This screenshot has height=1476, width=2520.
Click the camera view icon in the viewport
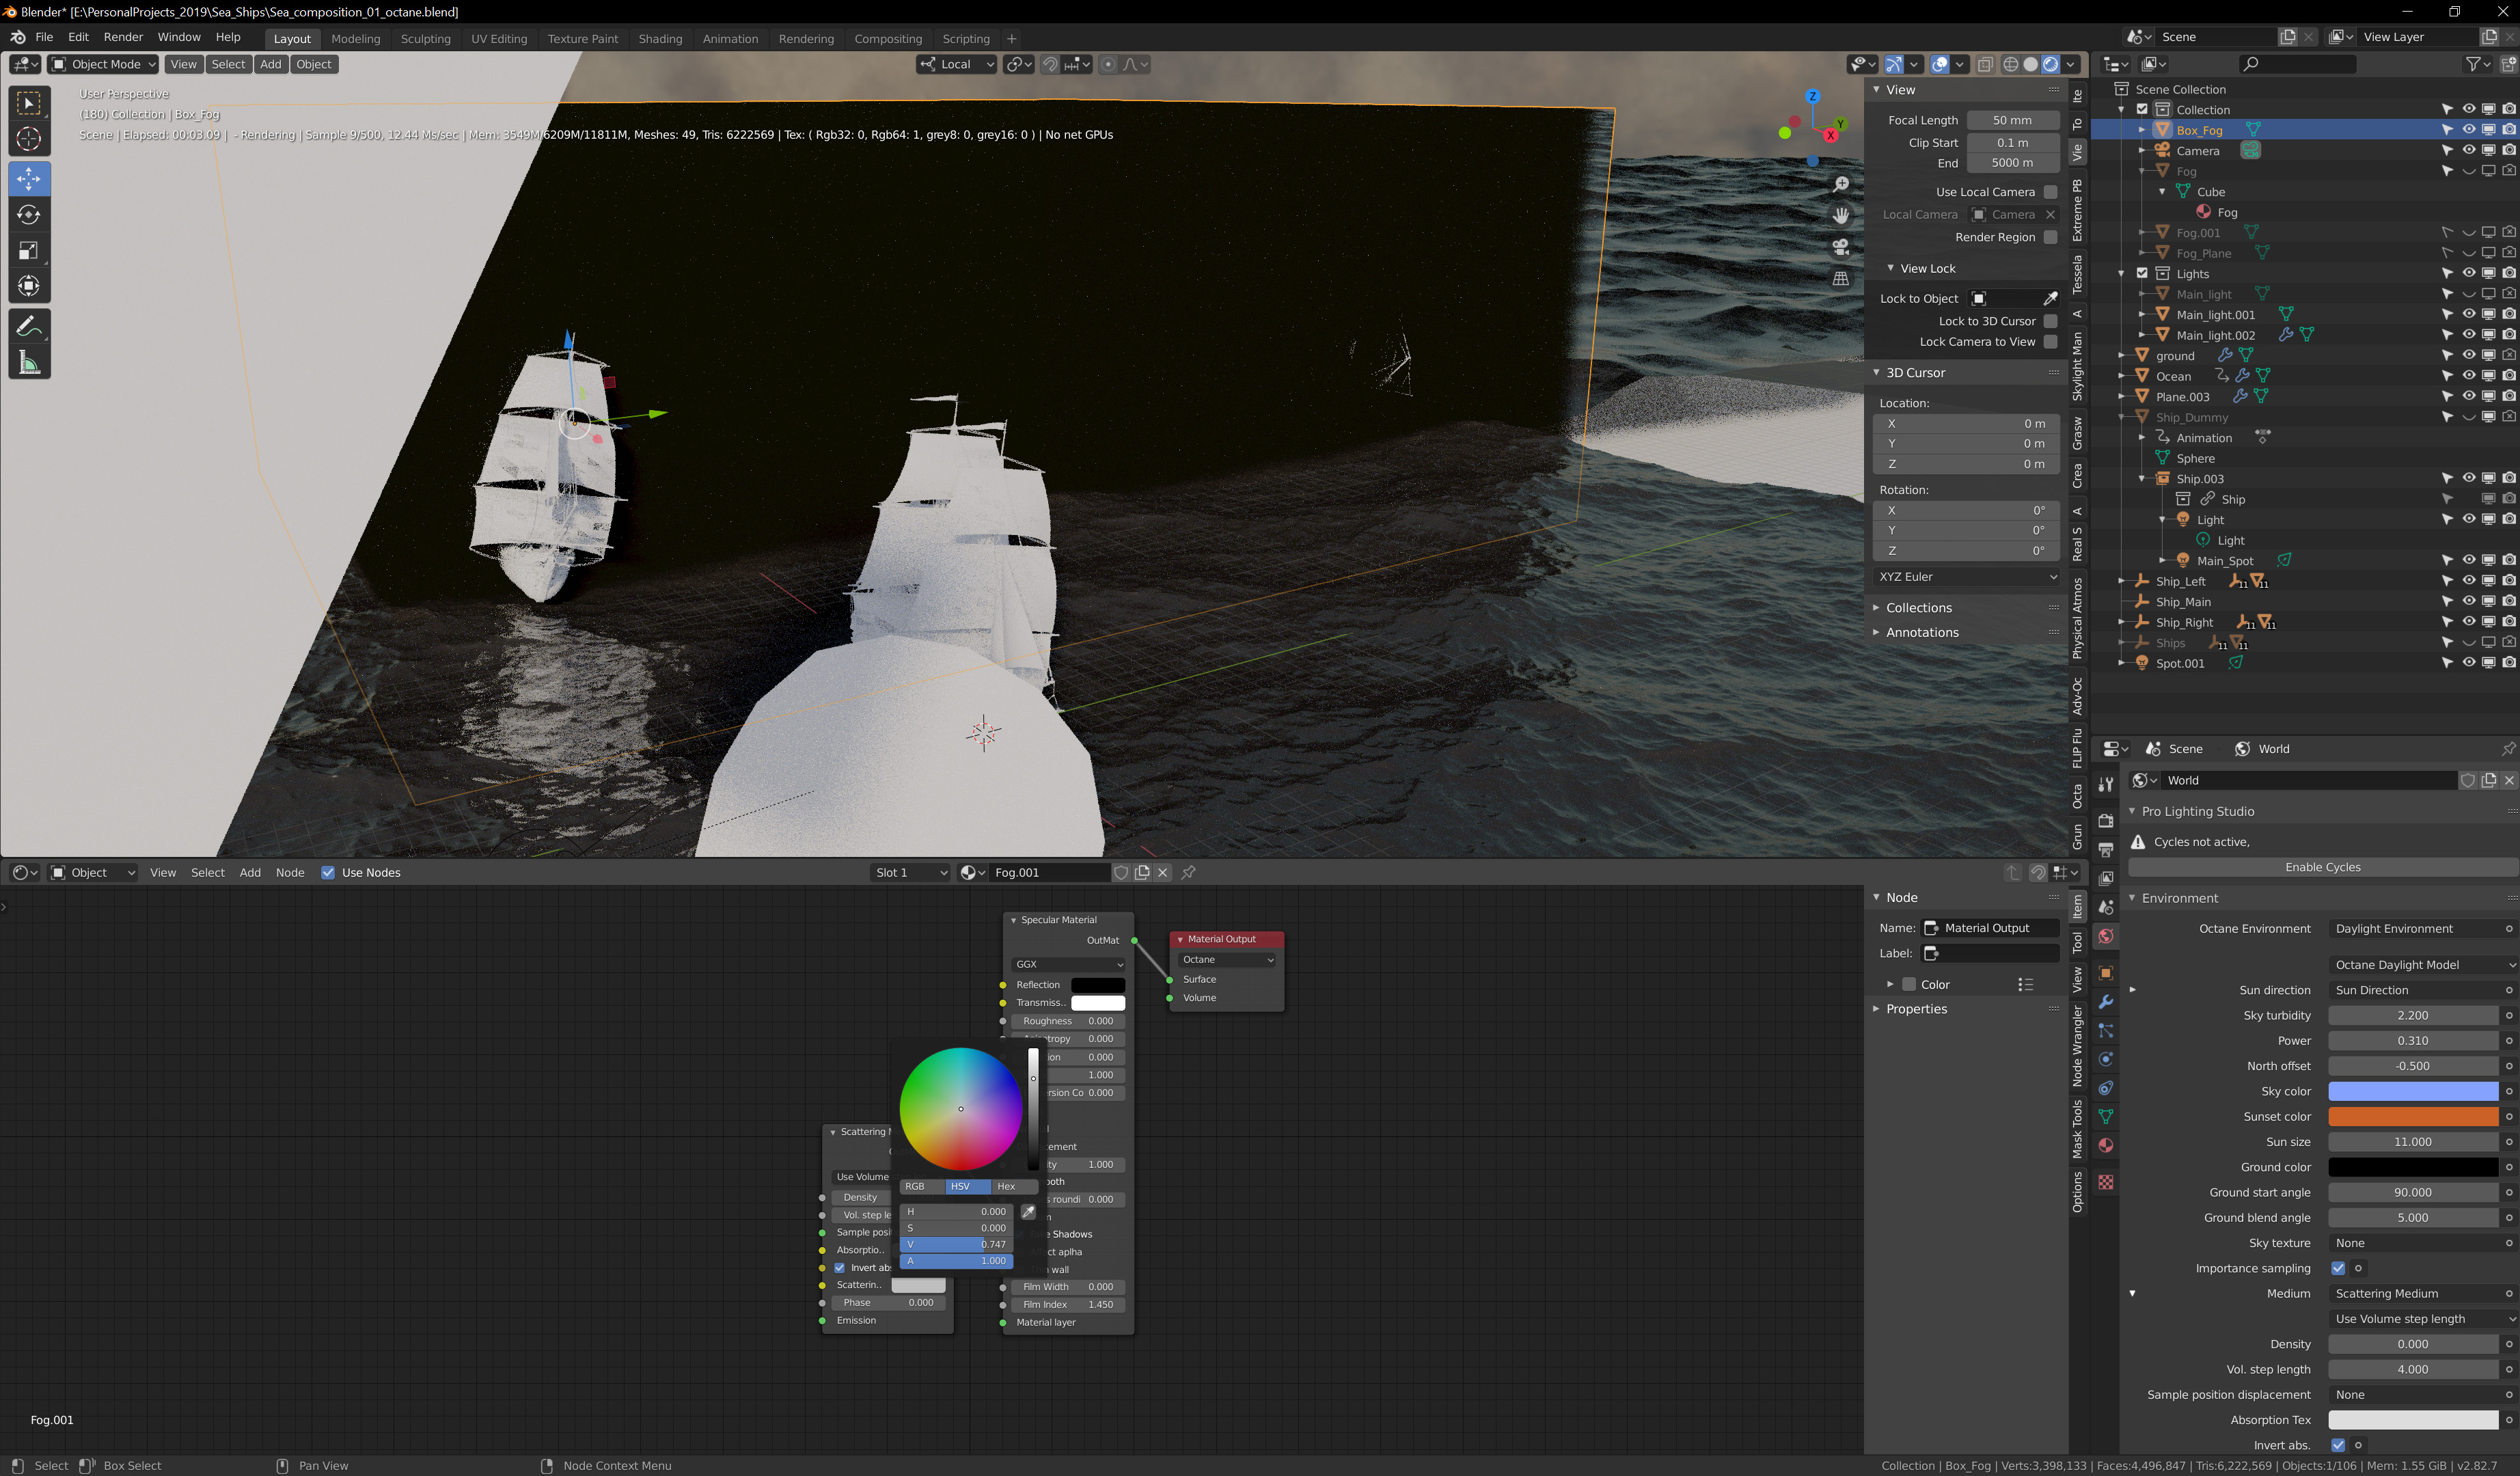(1840, 247)
